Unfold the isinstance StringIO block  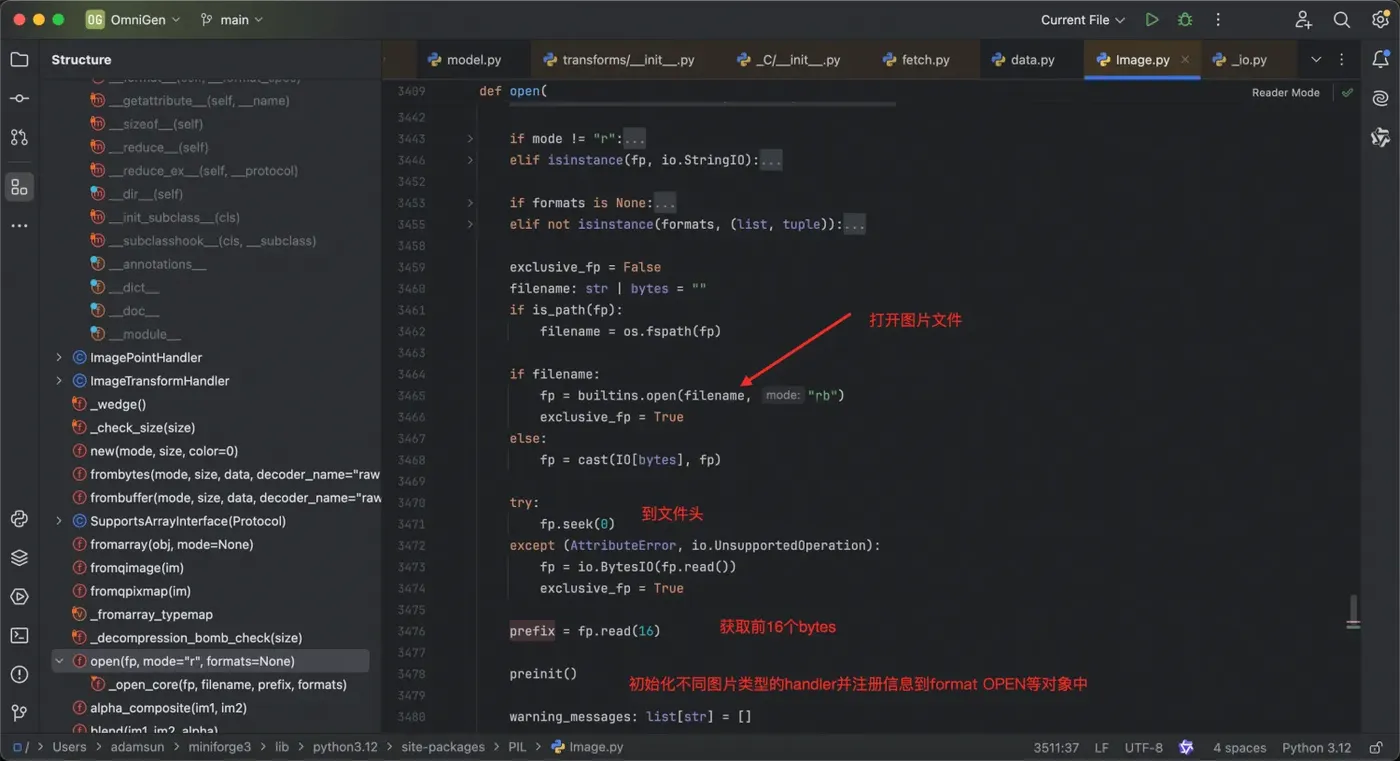click(470, 160)
